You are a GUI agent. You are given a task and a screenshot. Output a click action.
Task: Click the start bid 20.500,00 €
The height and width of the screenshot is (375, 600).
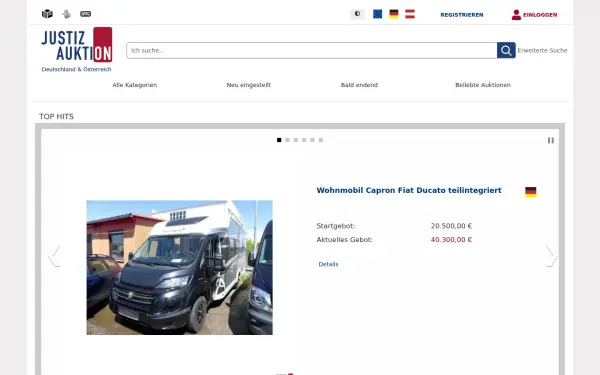pos(452,226)
